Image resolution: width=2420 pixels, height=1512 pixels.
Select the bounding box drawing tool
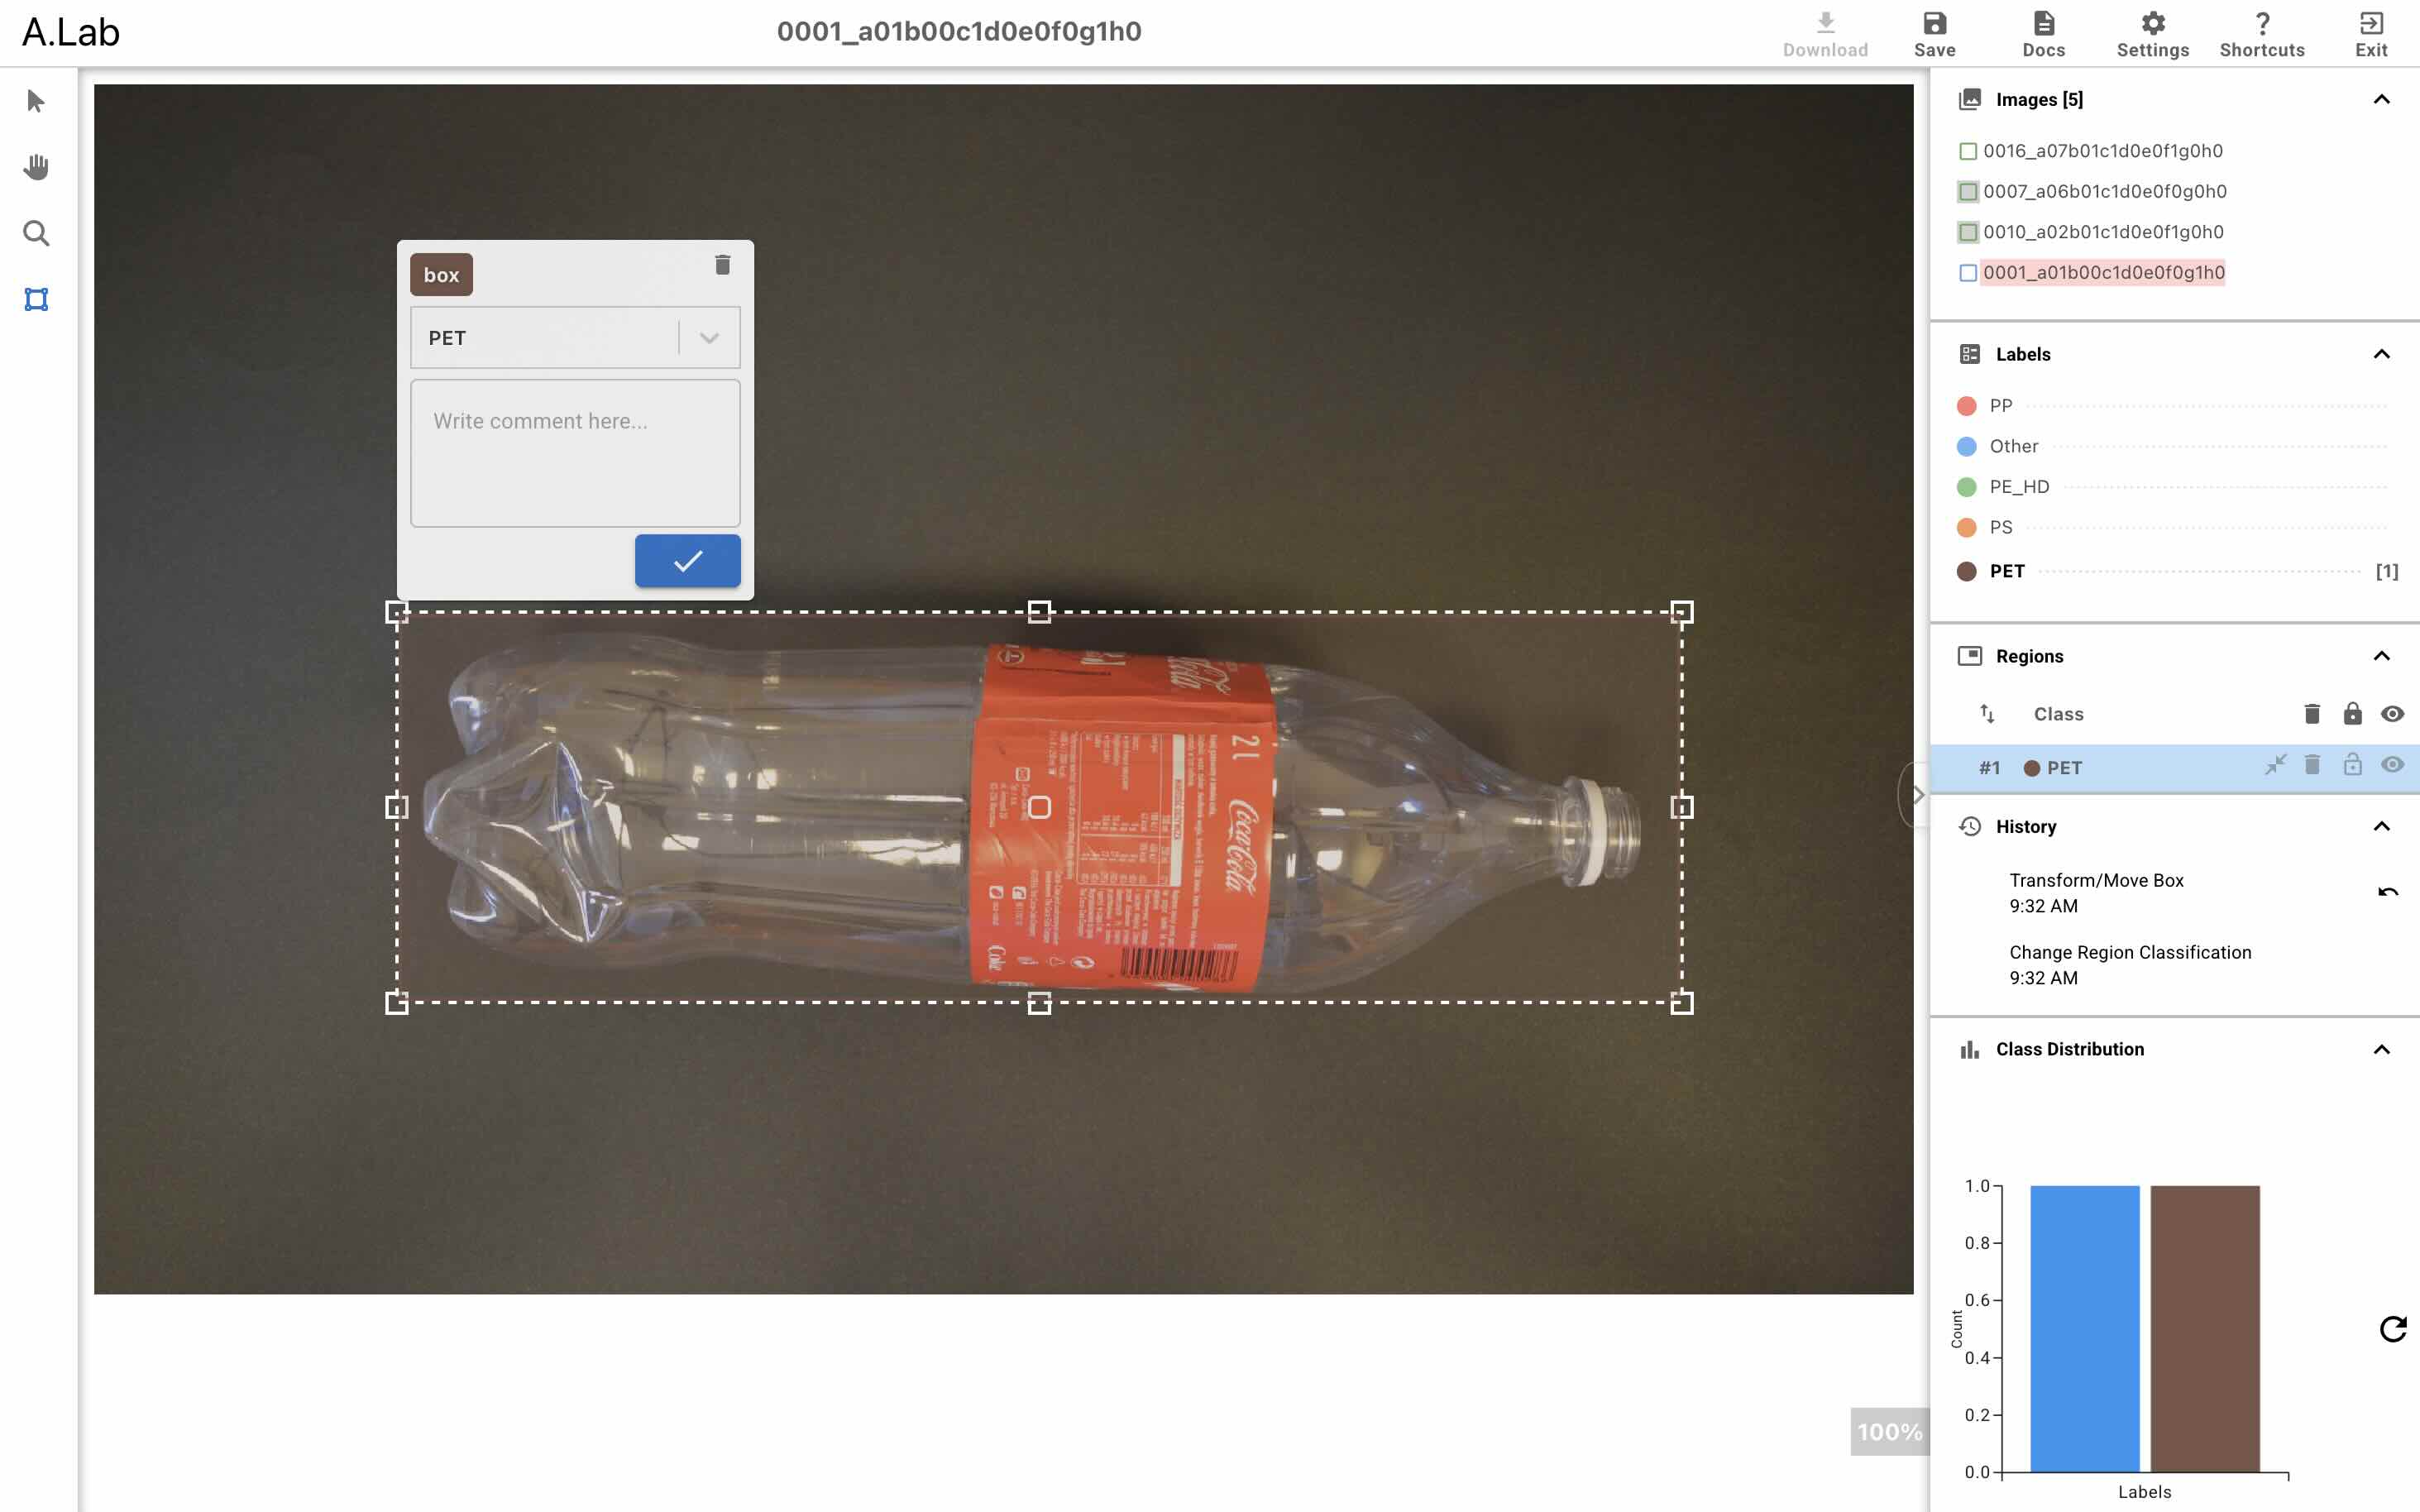pos(36,299)
